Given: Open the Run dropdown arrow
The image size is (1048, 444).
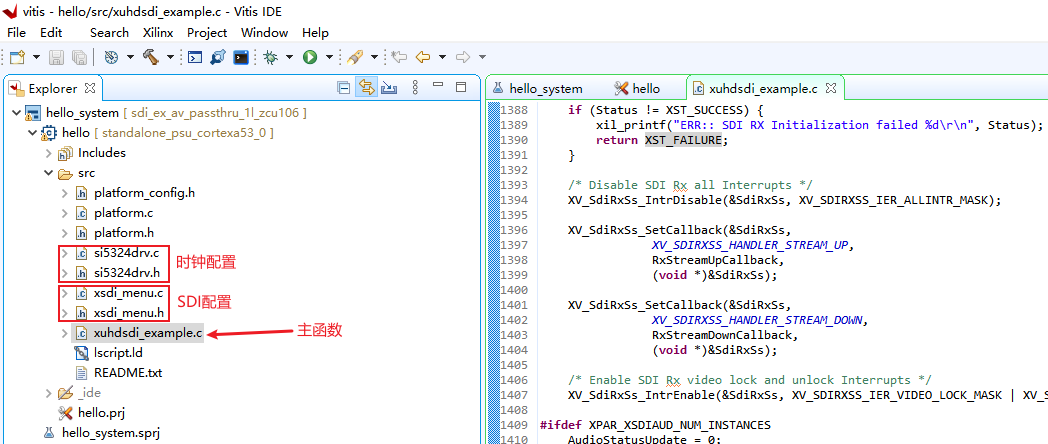Looking at the screenshot, I should click(x=329, y=58).
